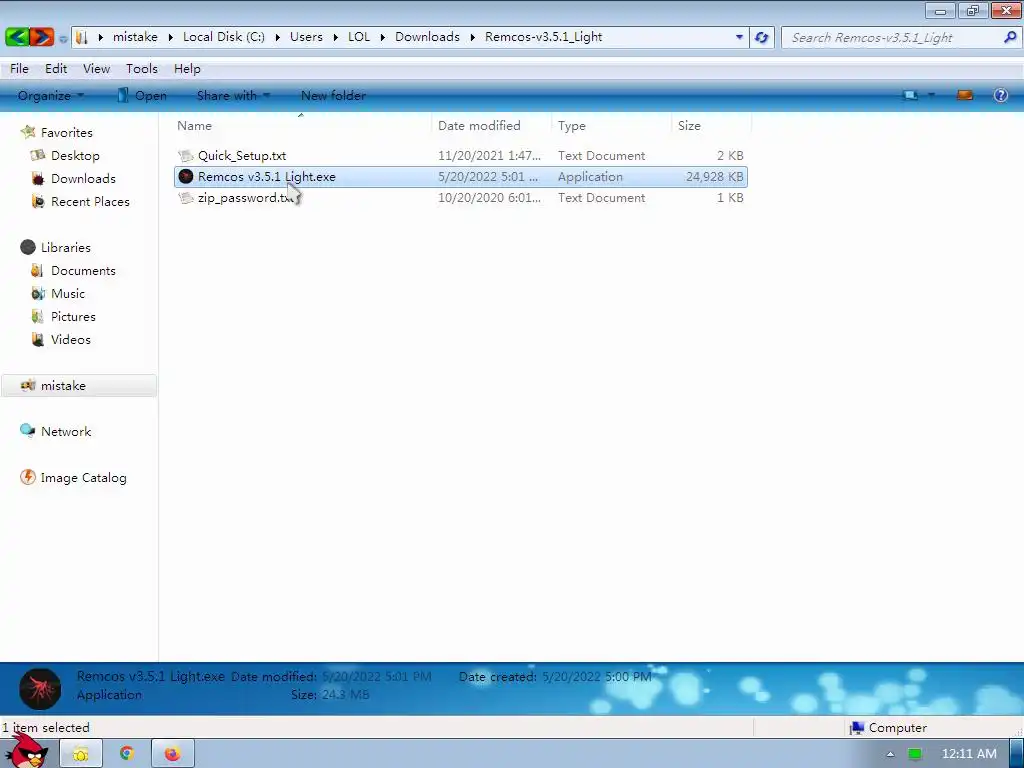Open Image Catalog in the sidebar
This screenshot has width=1024, height=768.
(84, 478)
